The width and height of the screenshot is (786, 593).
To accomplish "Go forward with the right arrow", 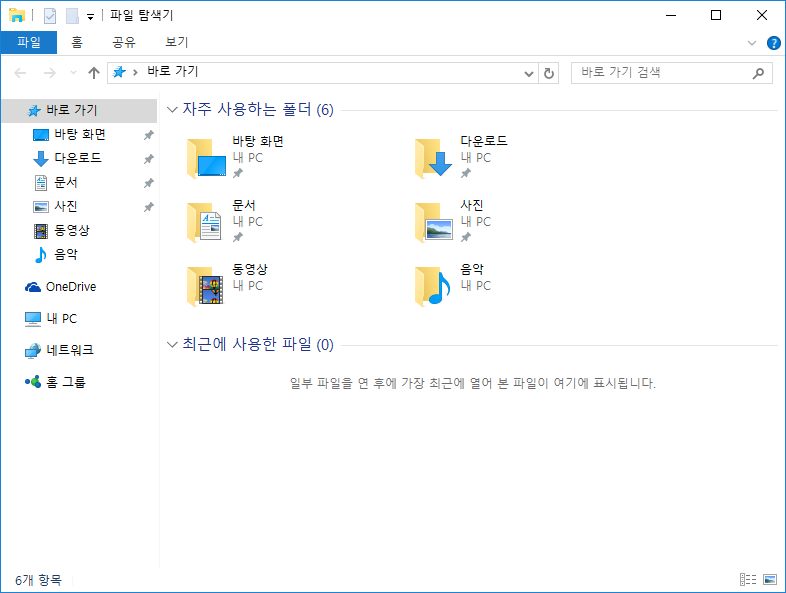I will 50,73.
